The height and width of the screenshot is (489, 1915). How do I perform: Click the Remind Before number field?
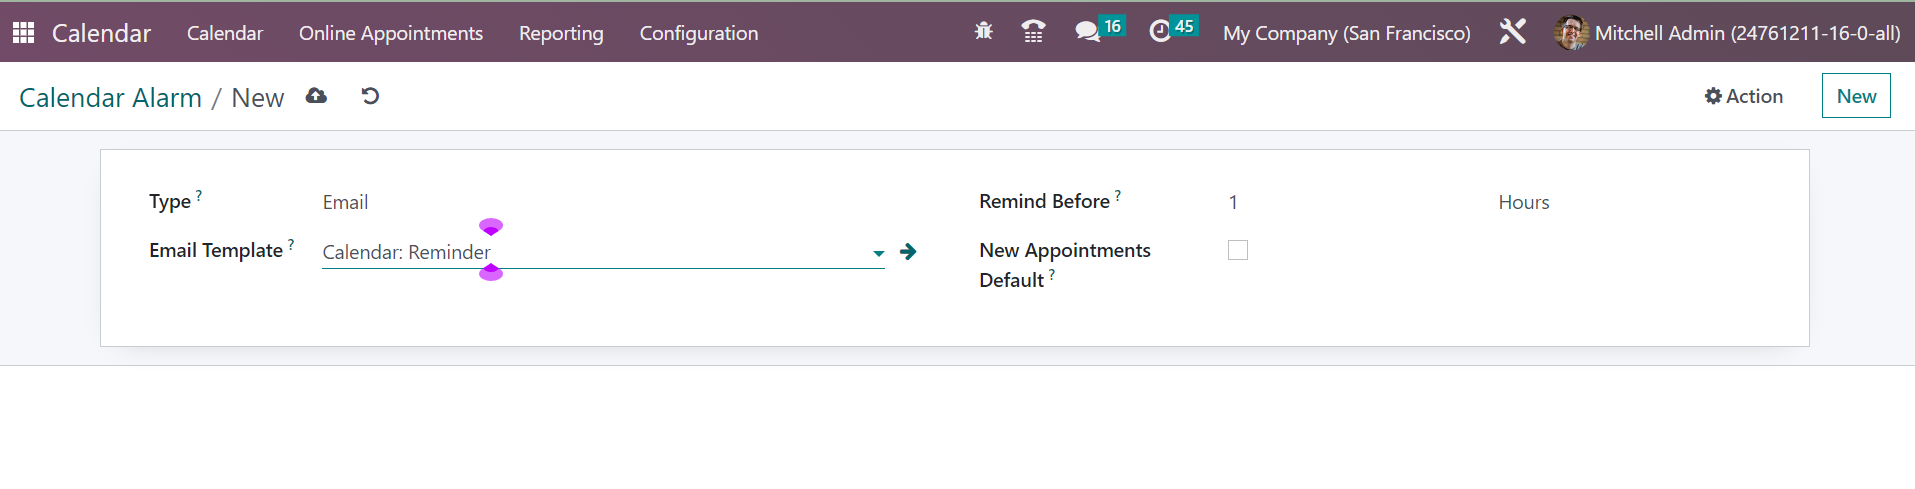click(x=1350, y=203)
